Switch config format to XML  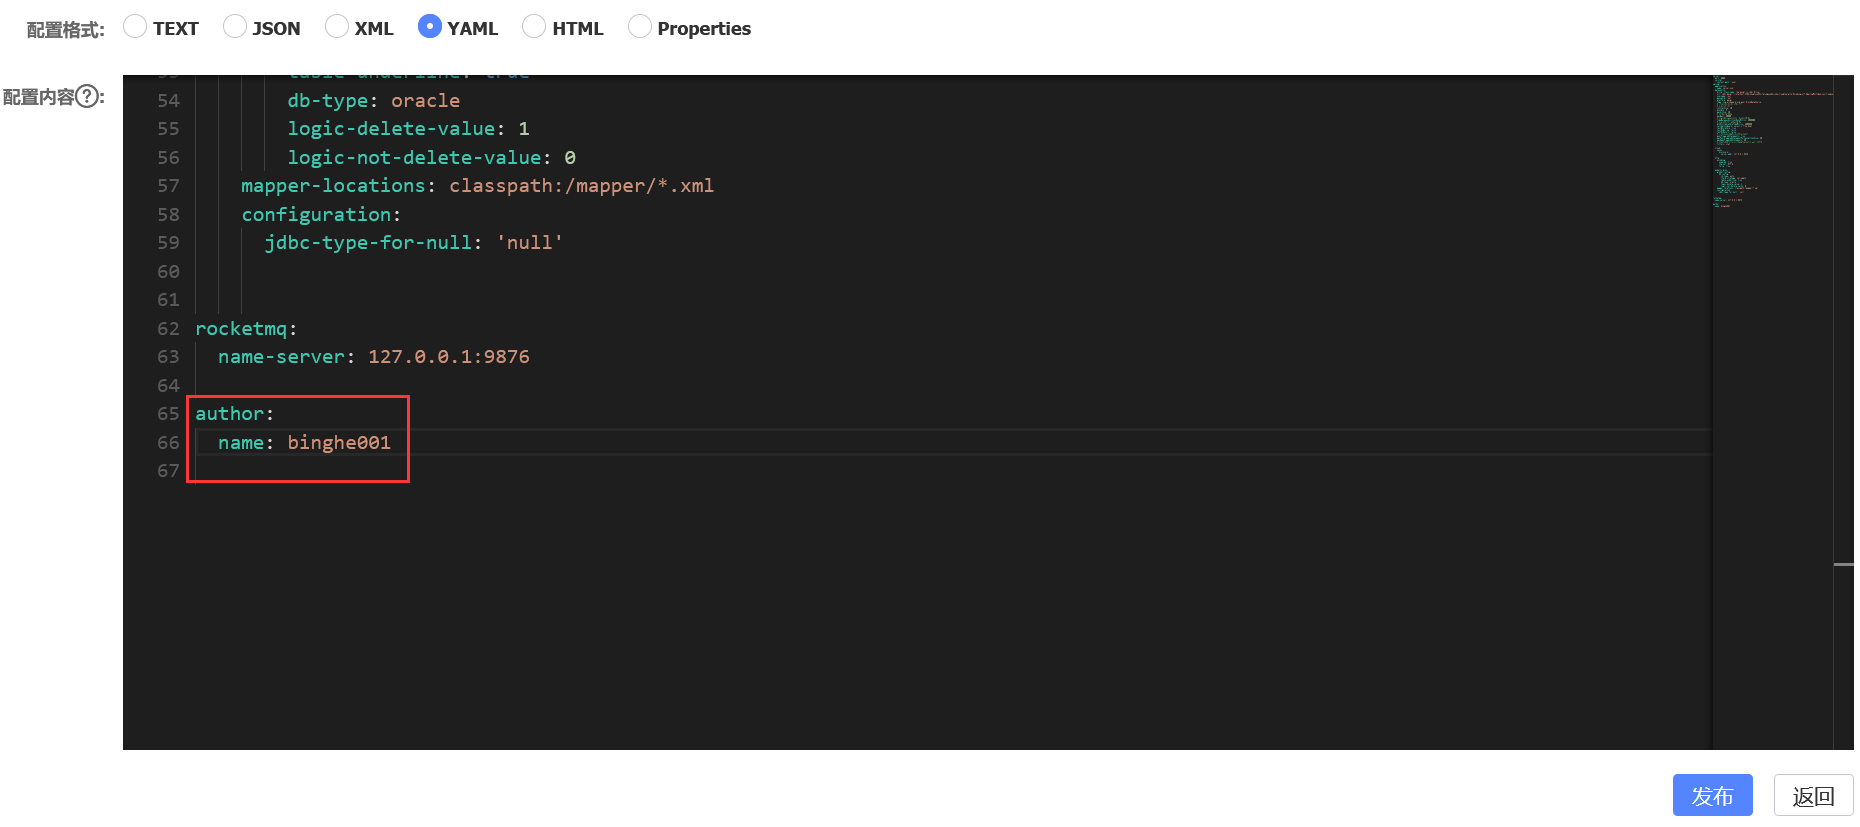[x=337, y=27]
